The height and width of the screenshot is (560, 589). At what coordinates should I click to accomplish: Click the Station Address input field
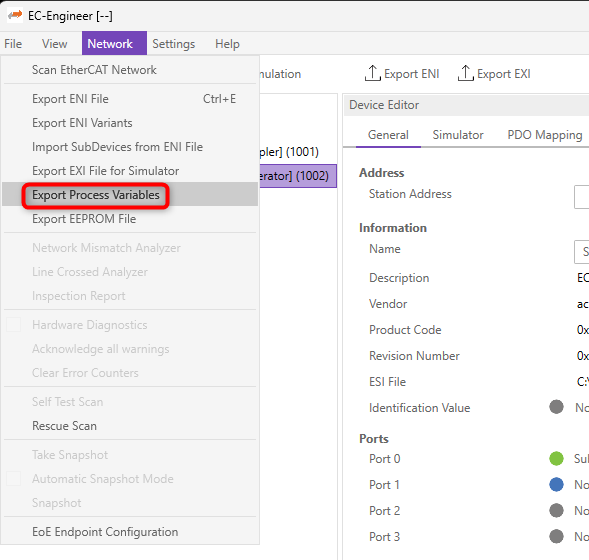tap(581, 196)
